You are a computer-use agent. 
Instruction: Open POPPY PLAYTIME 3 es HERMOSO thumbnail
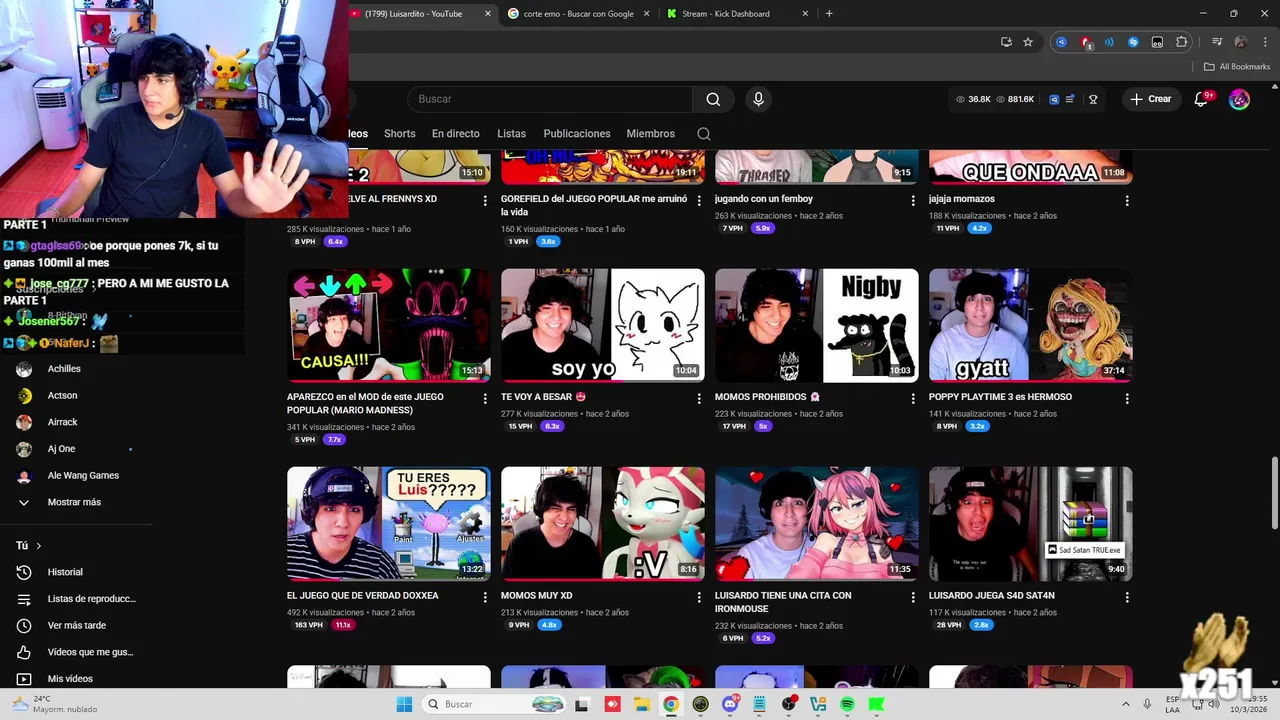pyautogui.click(x=1031, y=325)
